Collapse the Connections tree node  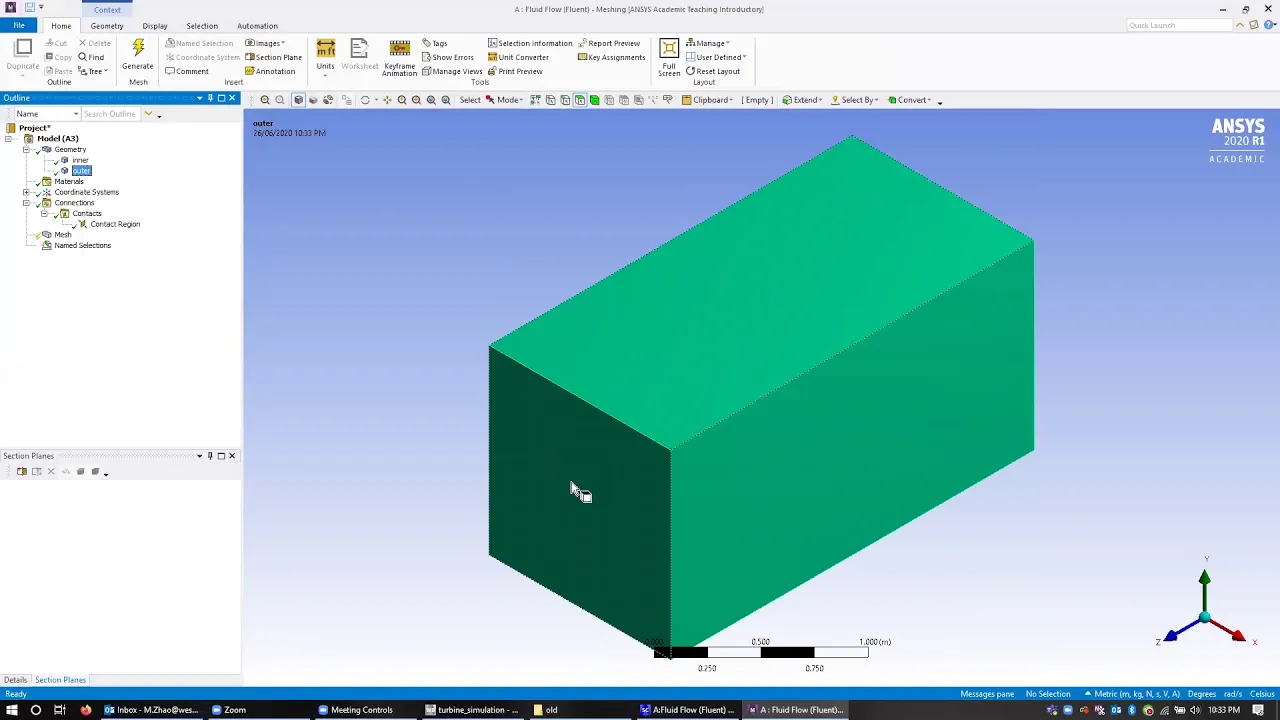pyautogui.click(x=27, y=203)
